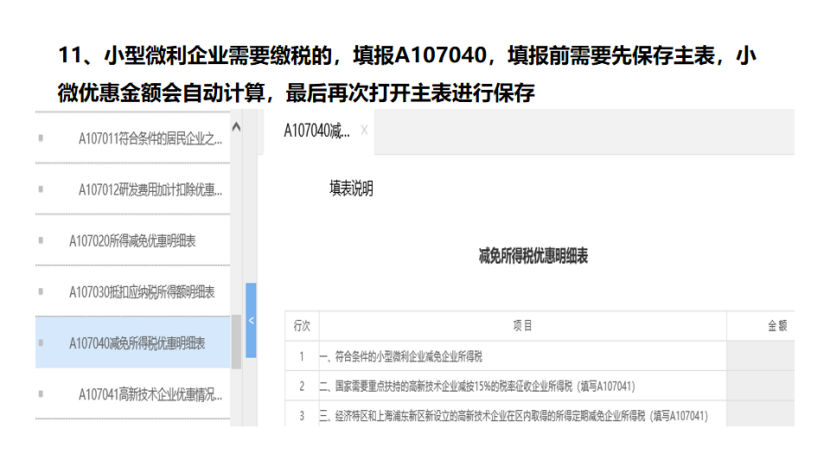
Task: Click the sidebar scrollbar thumb
Action: pos(236,342)
